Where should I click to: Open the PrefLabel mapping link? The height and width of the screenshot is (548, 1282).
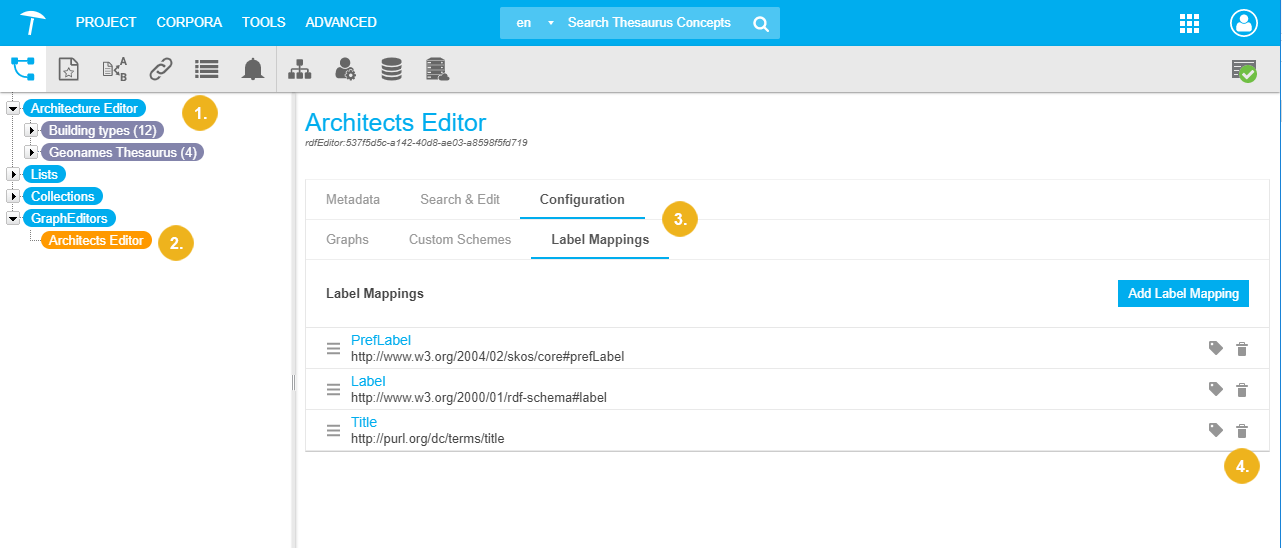pyautogui.click(x=380, y=340)
